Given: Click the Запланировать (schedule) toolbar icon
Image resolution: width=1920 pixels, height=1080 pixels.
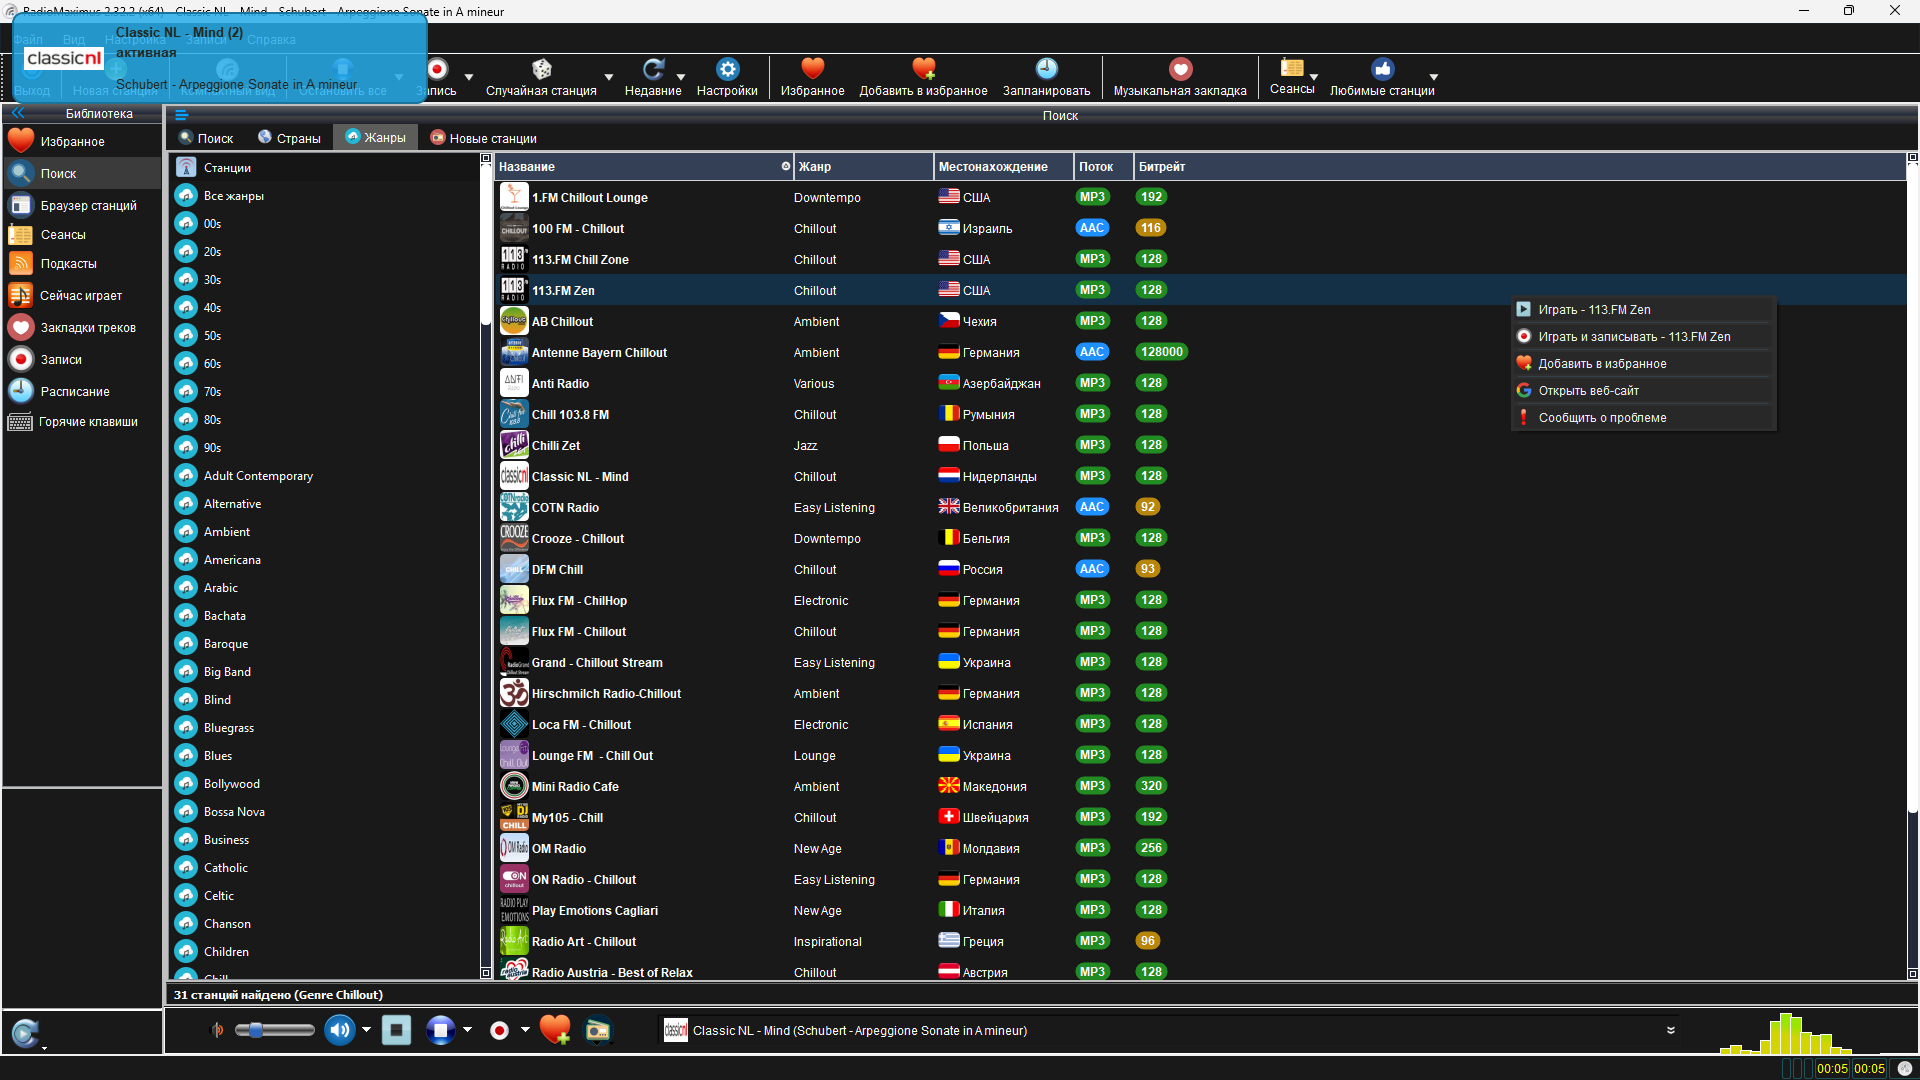Looking at the screenshot, I should pyautogui.click(x=1046, y=77).
